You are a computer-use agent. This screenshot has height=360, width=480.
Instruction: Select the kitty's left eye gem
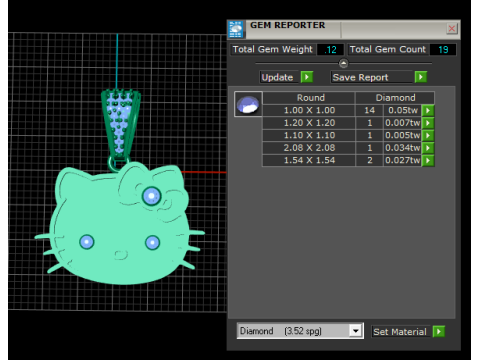pos(87,242)
